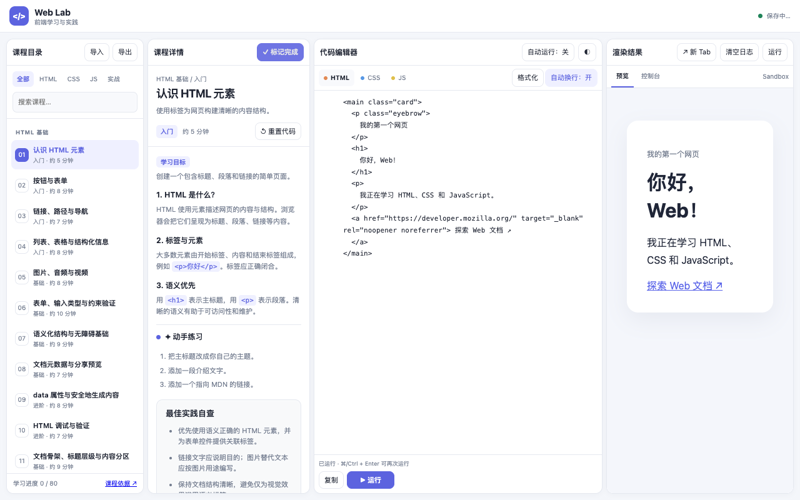Open lesson 文档骨架、标题层级与内容分区
The width and height of the screenshot is (800, 500).
tap(75, 461)
